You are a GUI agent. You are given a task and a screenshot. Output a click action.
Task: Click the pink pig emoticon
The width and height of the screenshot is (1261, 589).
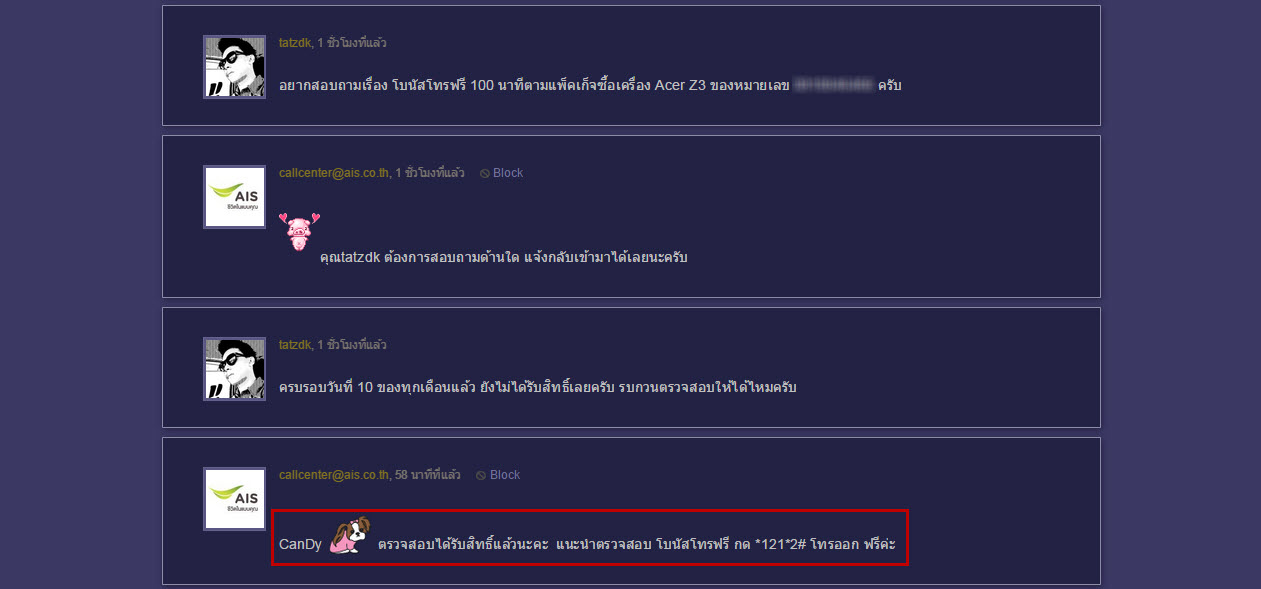[299, 231]
